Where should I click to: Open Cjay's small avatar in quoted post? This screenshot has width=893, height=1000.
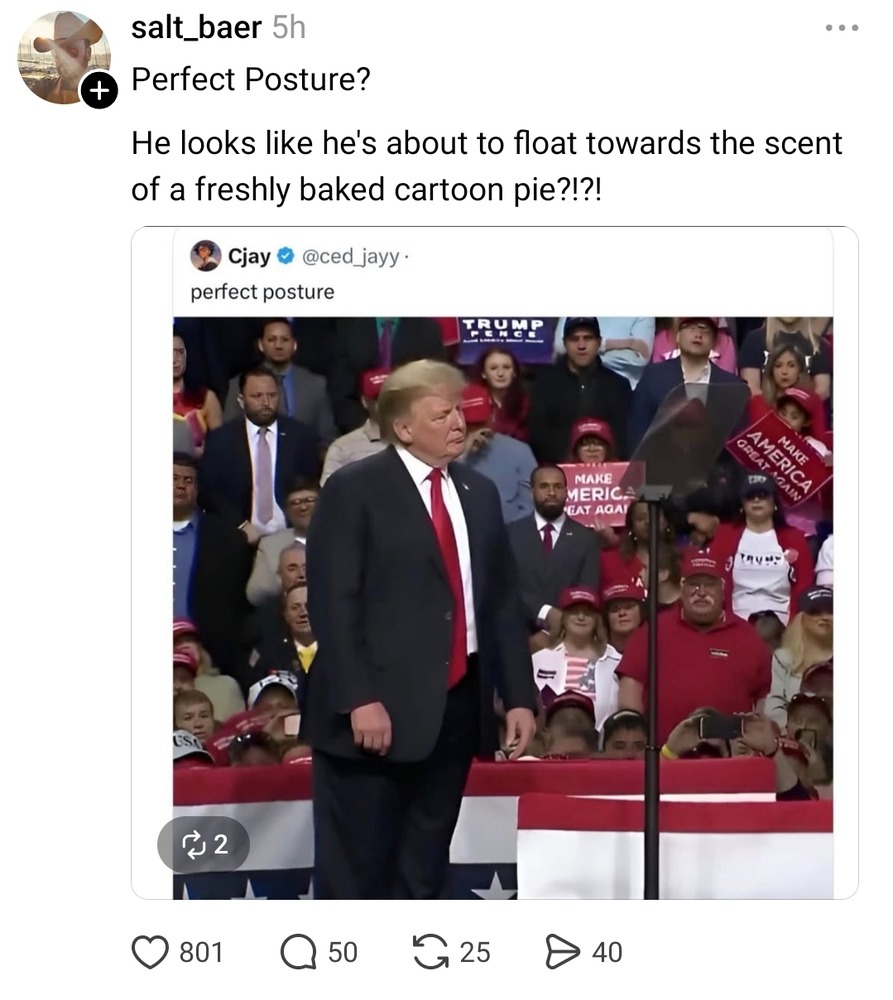click(206, 256)
